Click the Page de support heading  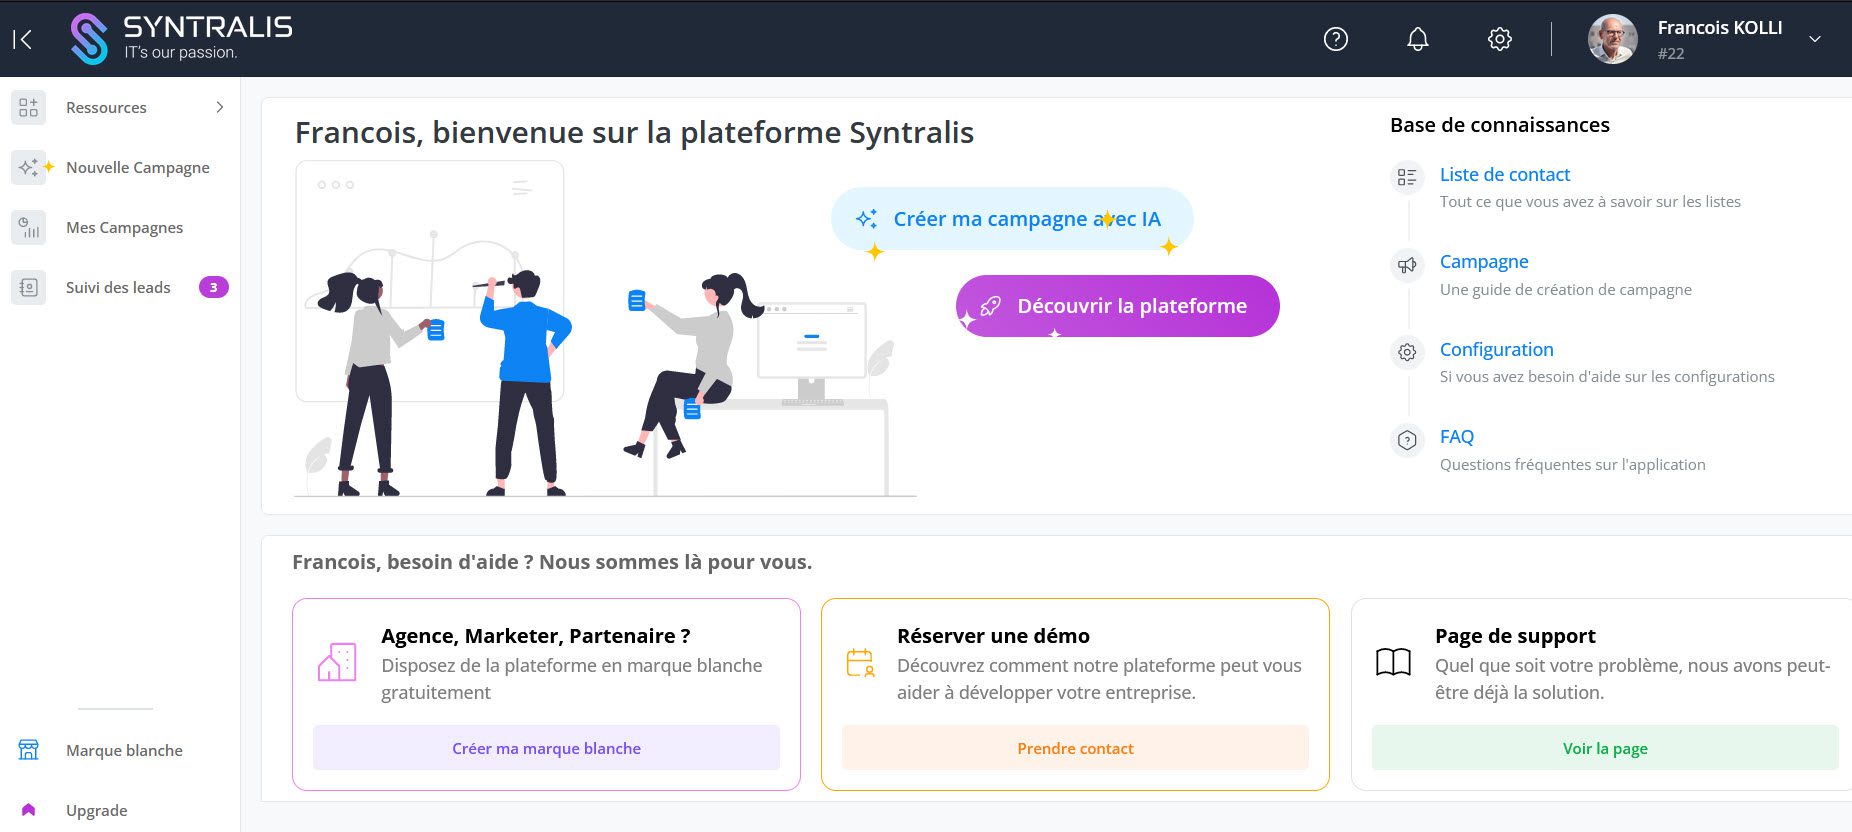pos(1515,636)
